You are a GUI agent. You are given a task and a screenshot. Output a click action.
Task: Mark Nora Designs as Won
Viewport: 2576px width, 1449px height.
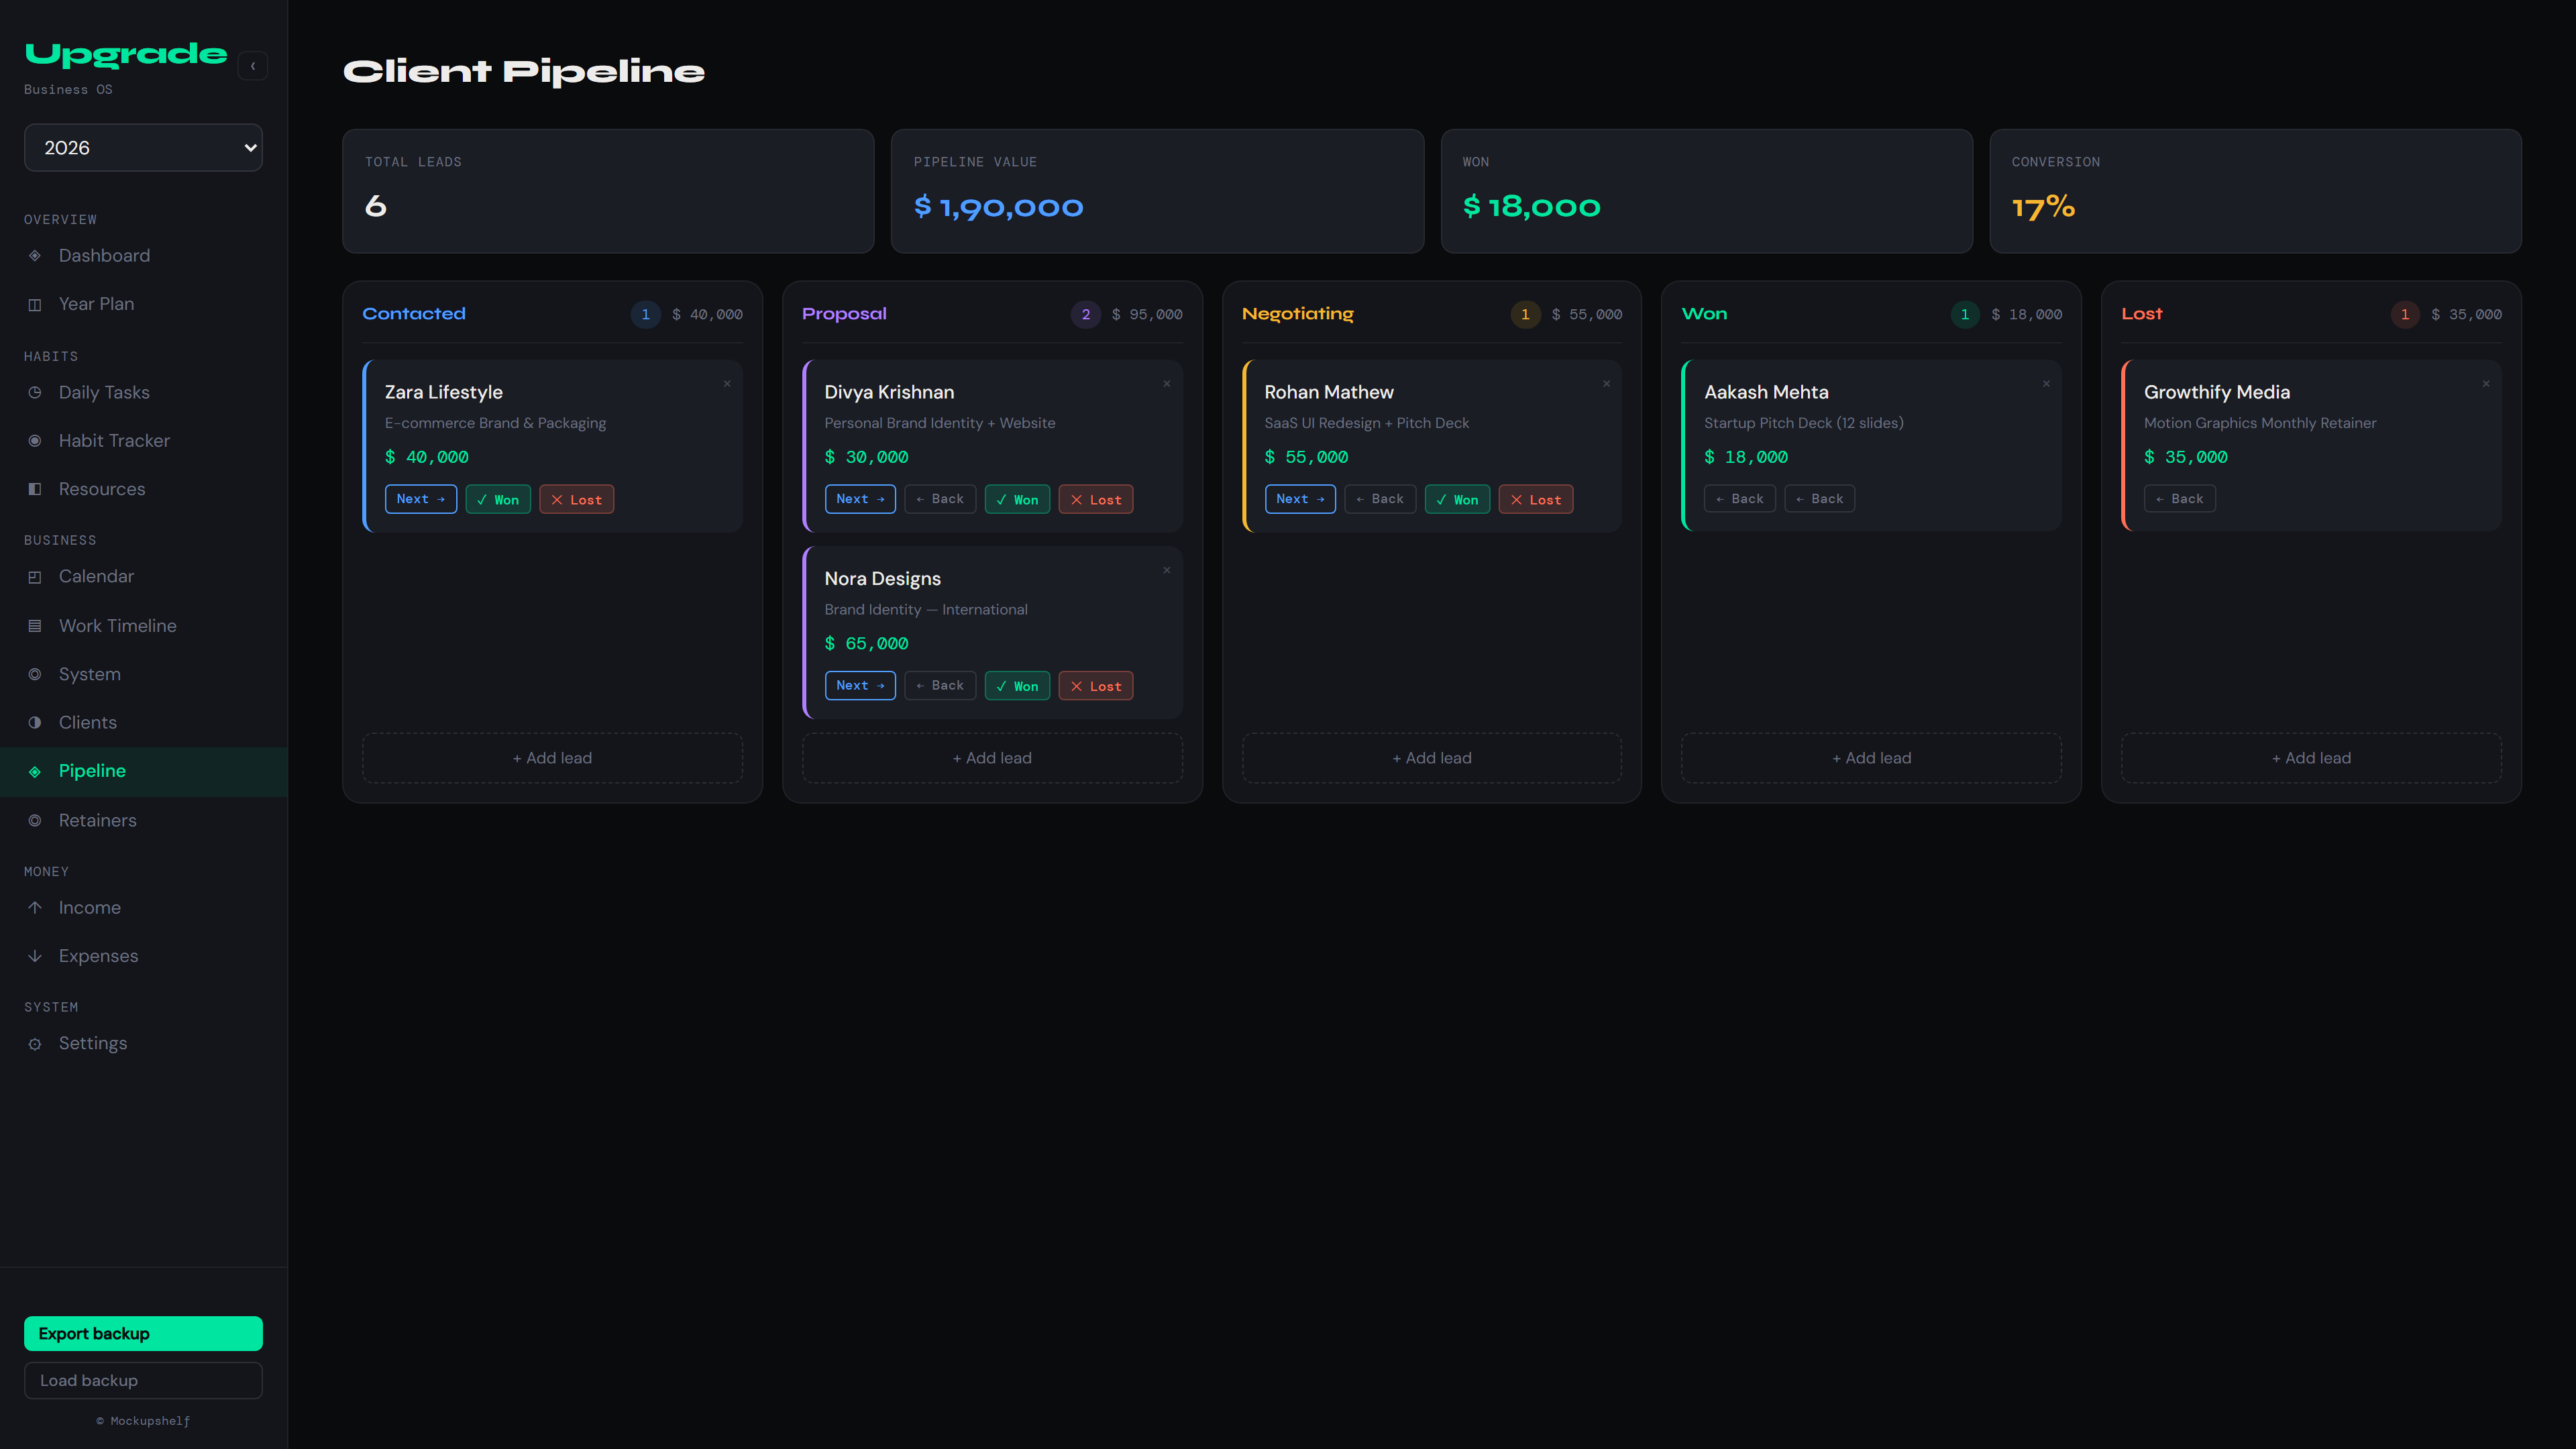tap(1017, 685)
